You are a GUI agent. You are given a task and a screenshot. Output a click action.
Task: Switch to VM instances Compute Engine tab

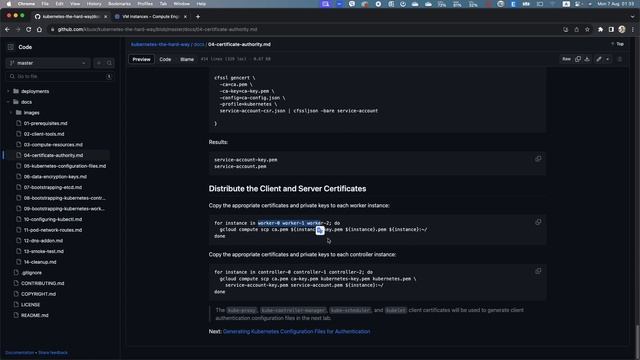tap(150, 17)
